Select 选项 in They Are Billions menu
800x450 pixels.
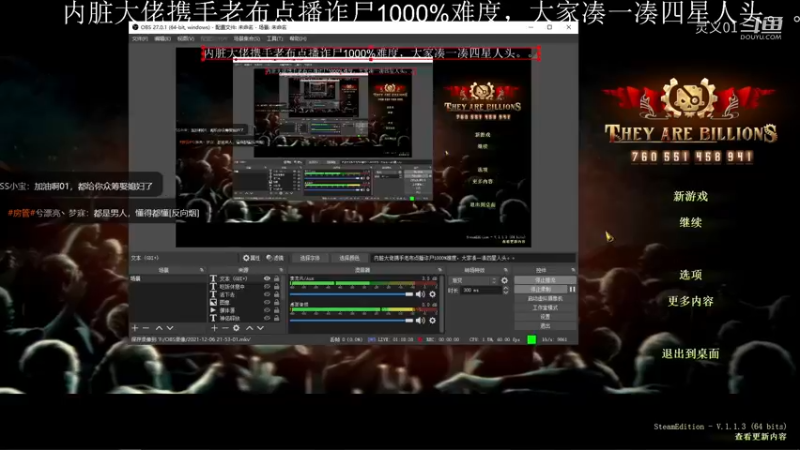[x=690, y=275]
